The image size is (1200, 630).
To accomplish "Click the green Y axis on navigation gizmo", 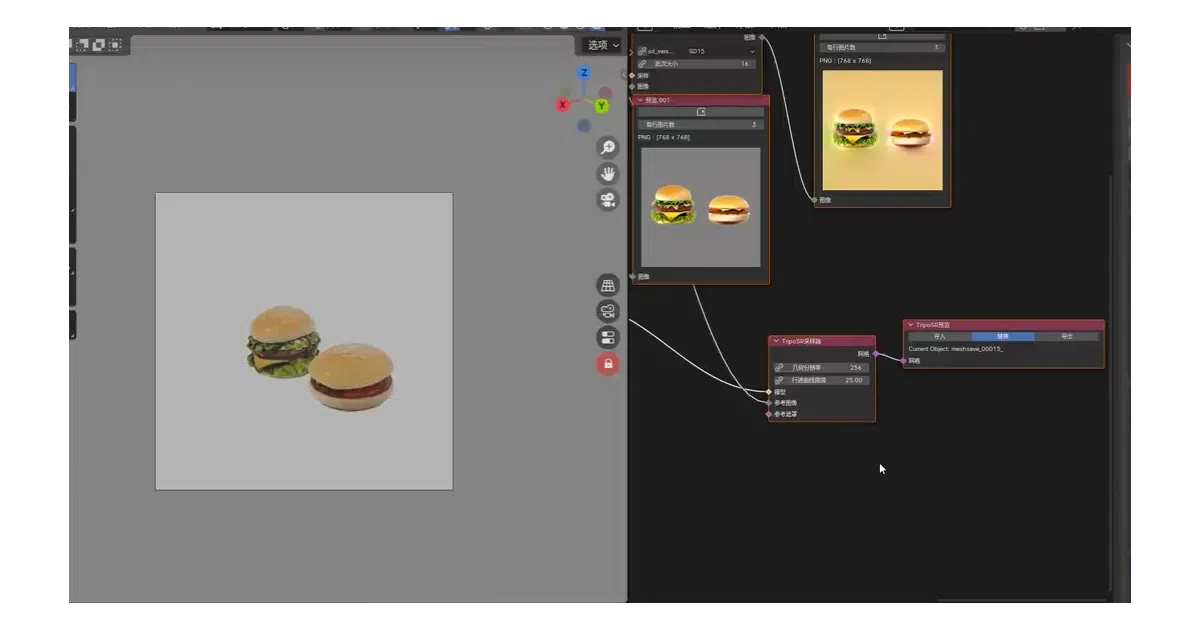I will click(602, 105).
